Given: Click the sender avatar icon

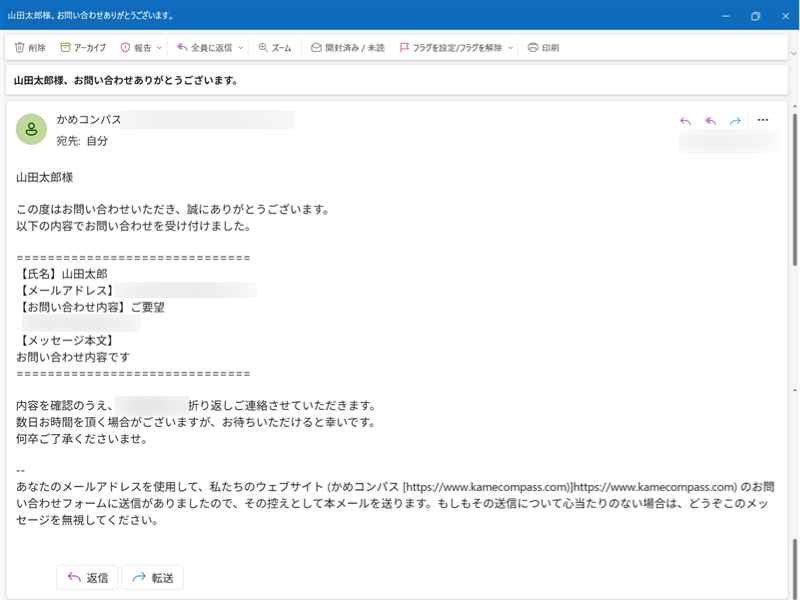Looking at the screenshot, I should pos(32,129).
